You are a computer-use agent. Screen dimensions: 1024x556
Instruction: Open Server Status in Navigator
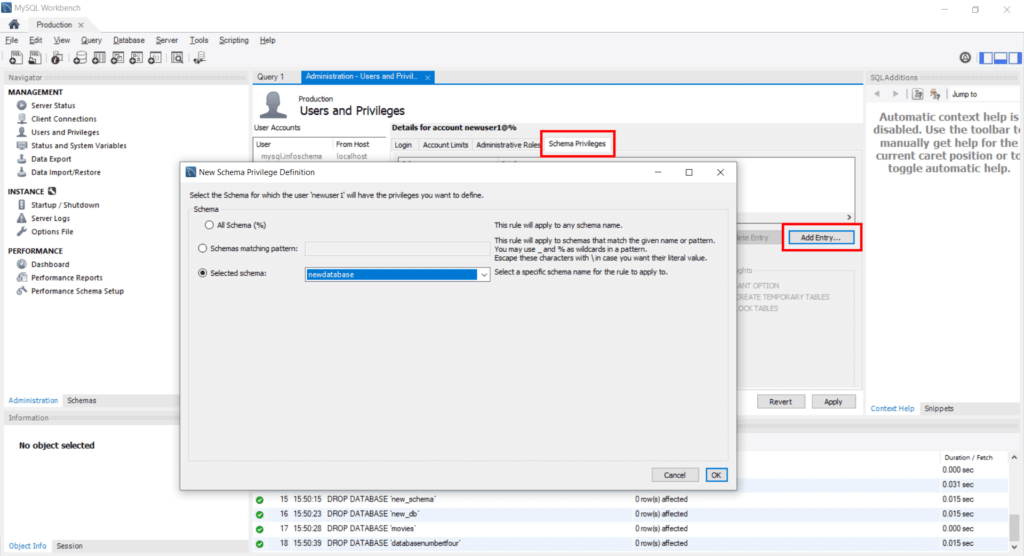(x=53, y=105)
